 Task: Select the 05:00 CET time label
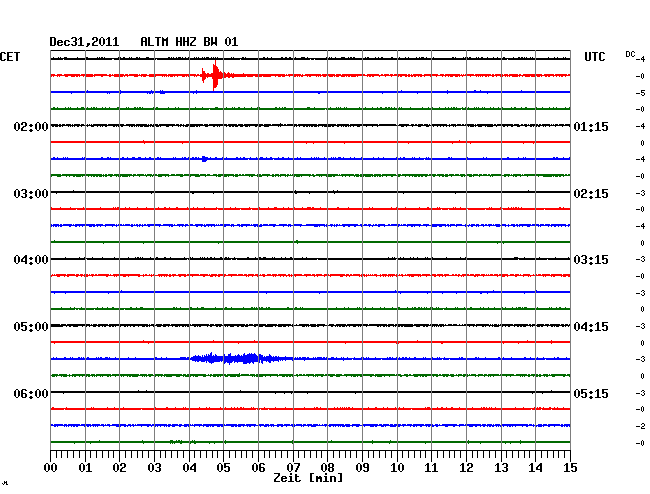31,327
